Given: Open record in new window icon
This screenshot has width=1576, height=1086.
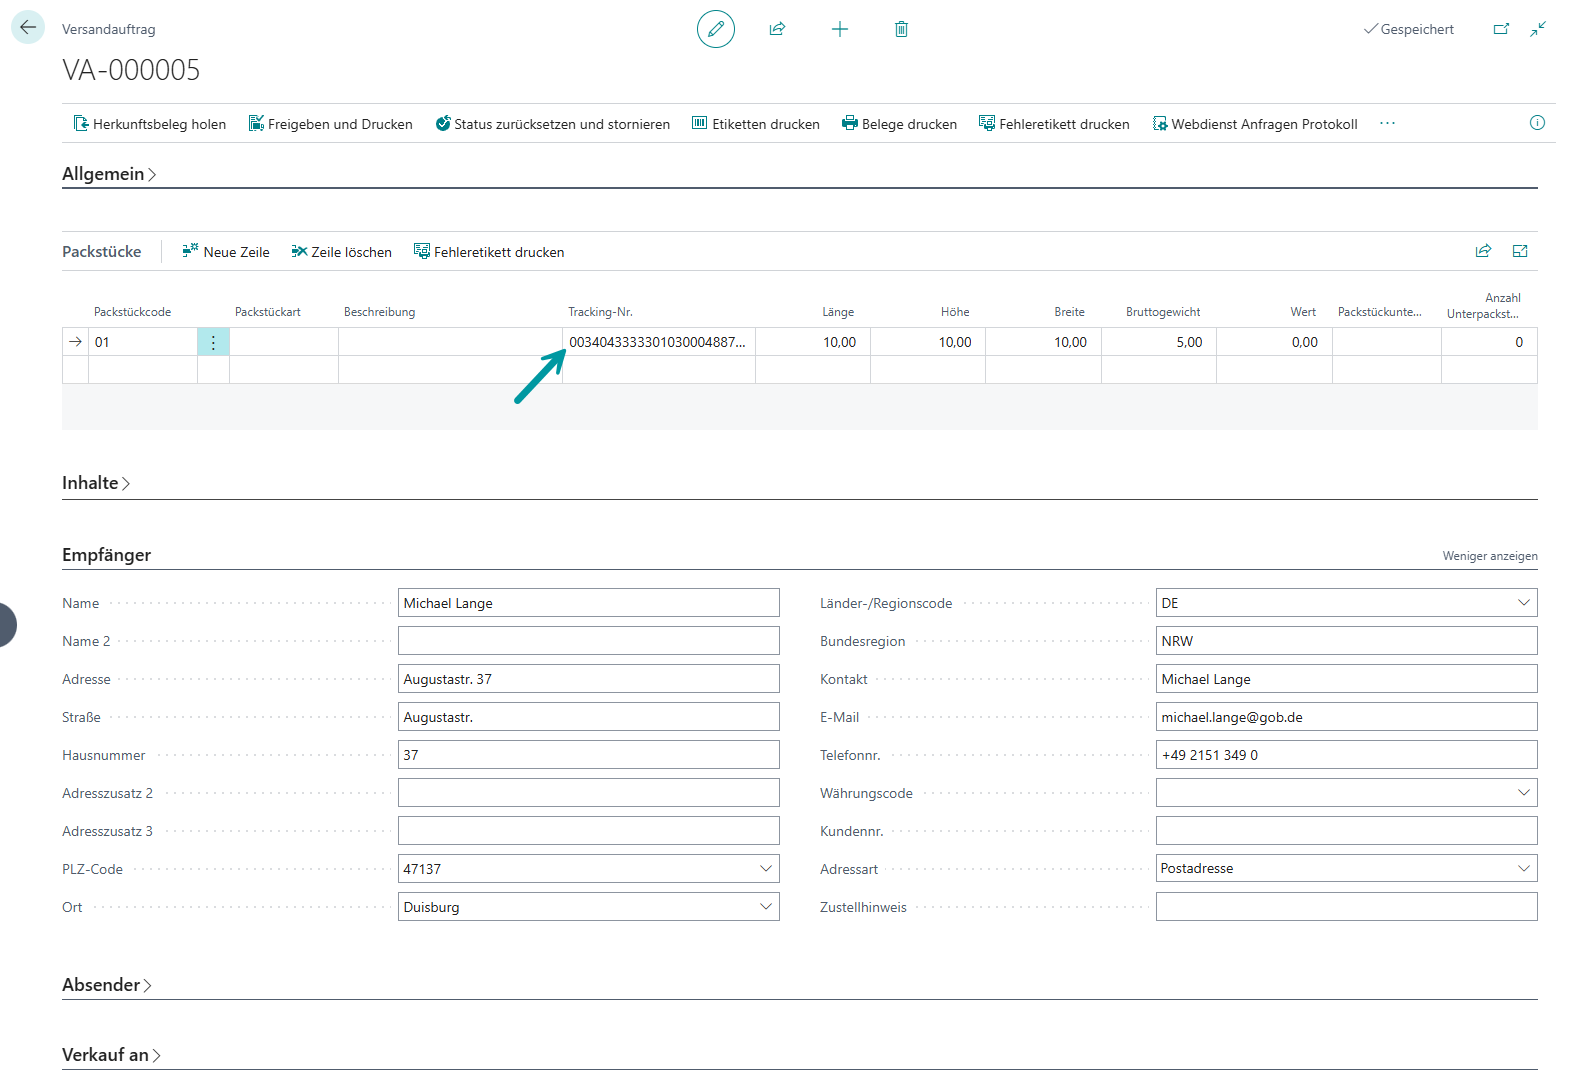Looking at the screenshot, I should 1501,29.
